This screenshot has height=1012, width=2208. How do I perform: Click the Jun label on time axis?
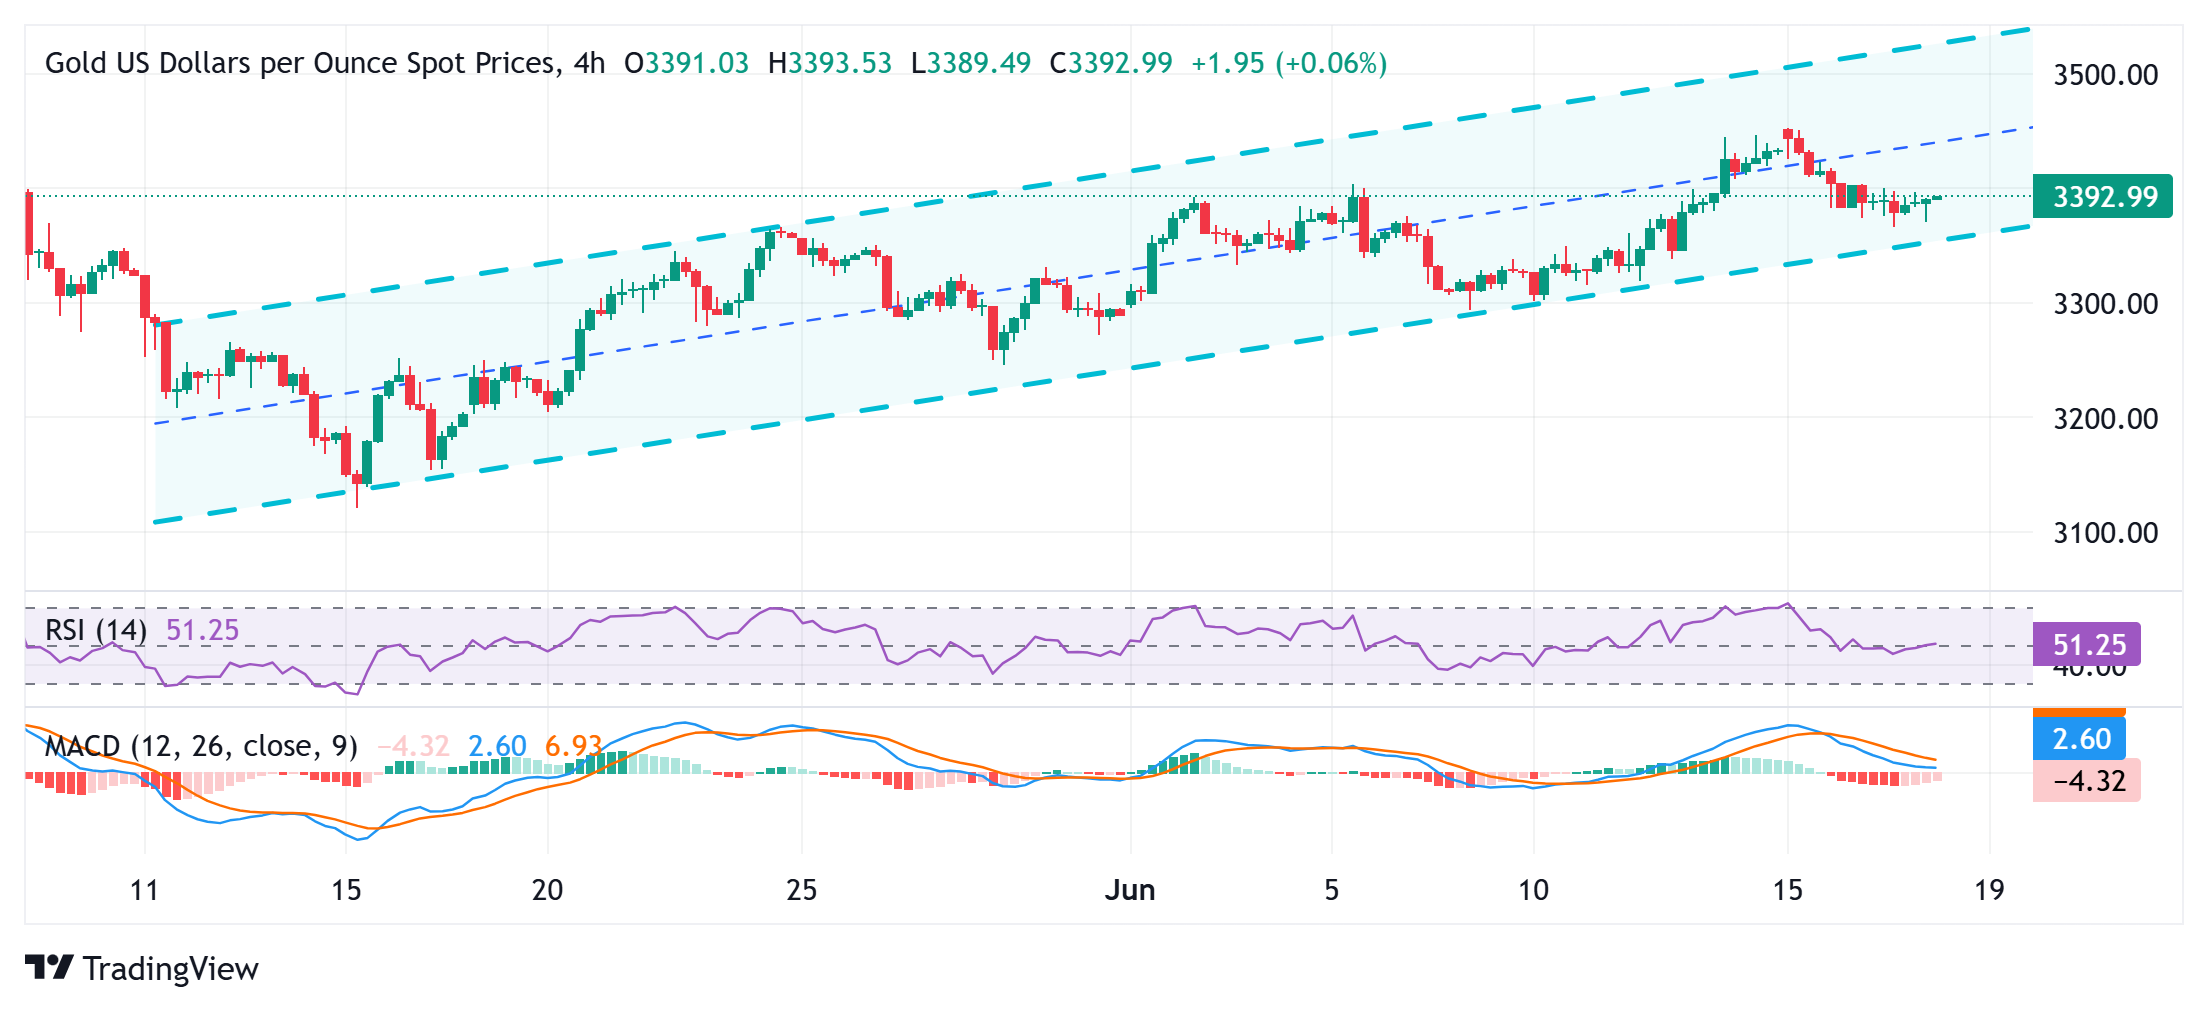(x=1130, y=890)
